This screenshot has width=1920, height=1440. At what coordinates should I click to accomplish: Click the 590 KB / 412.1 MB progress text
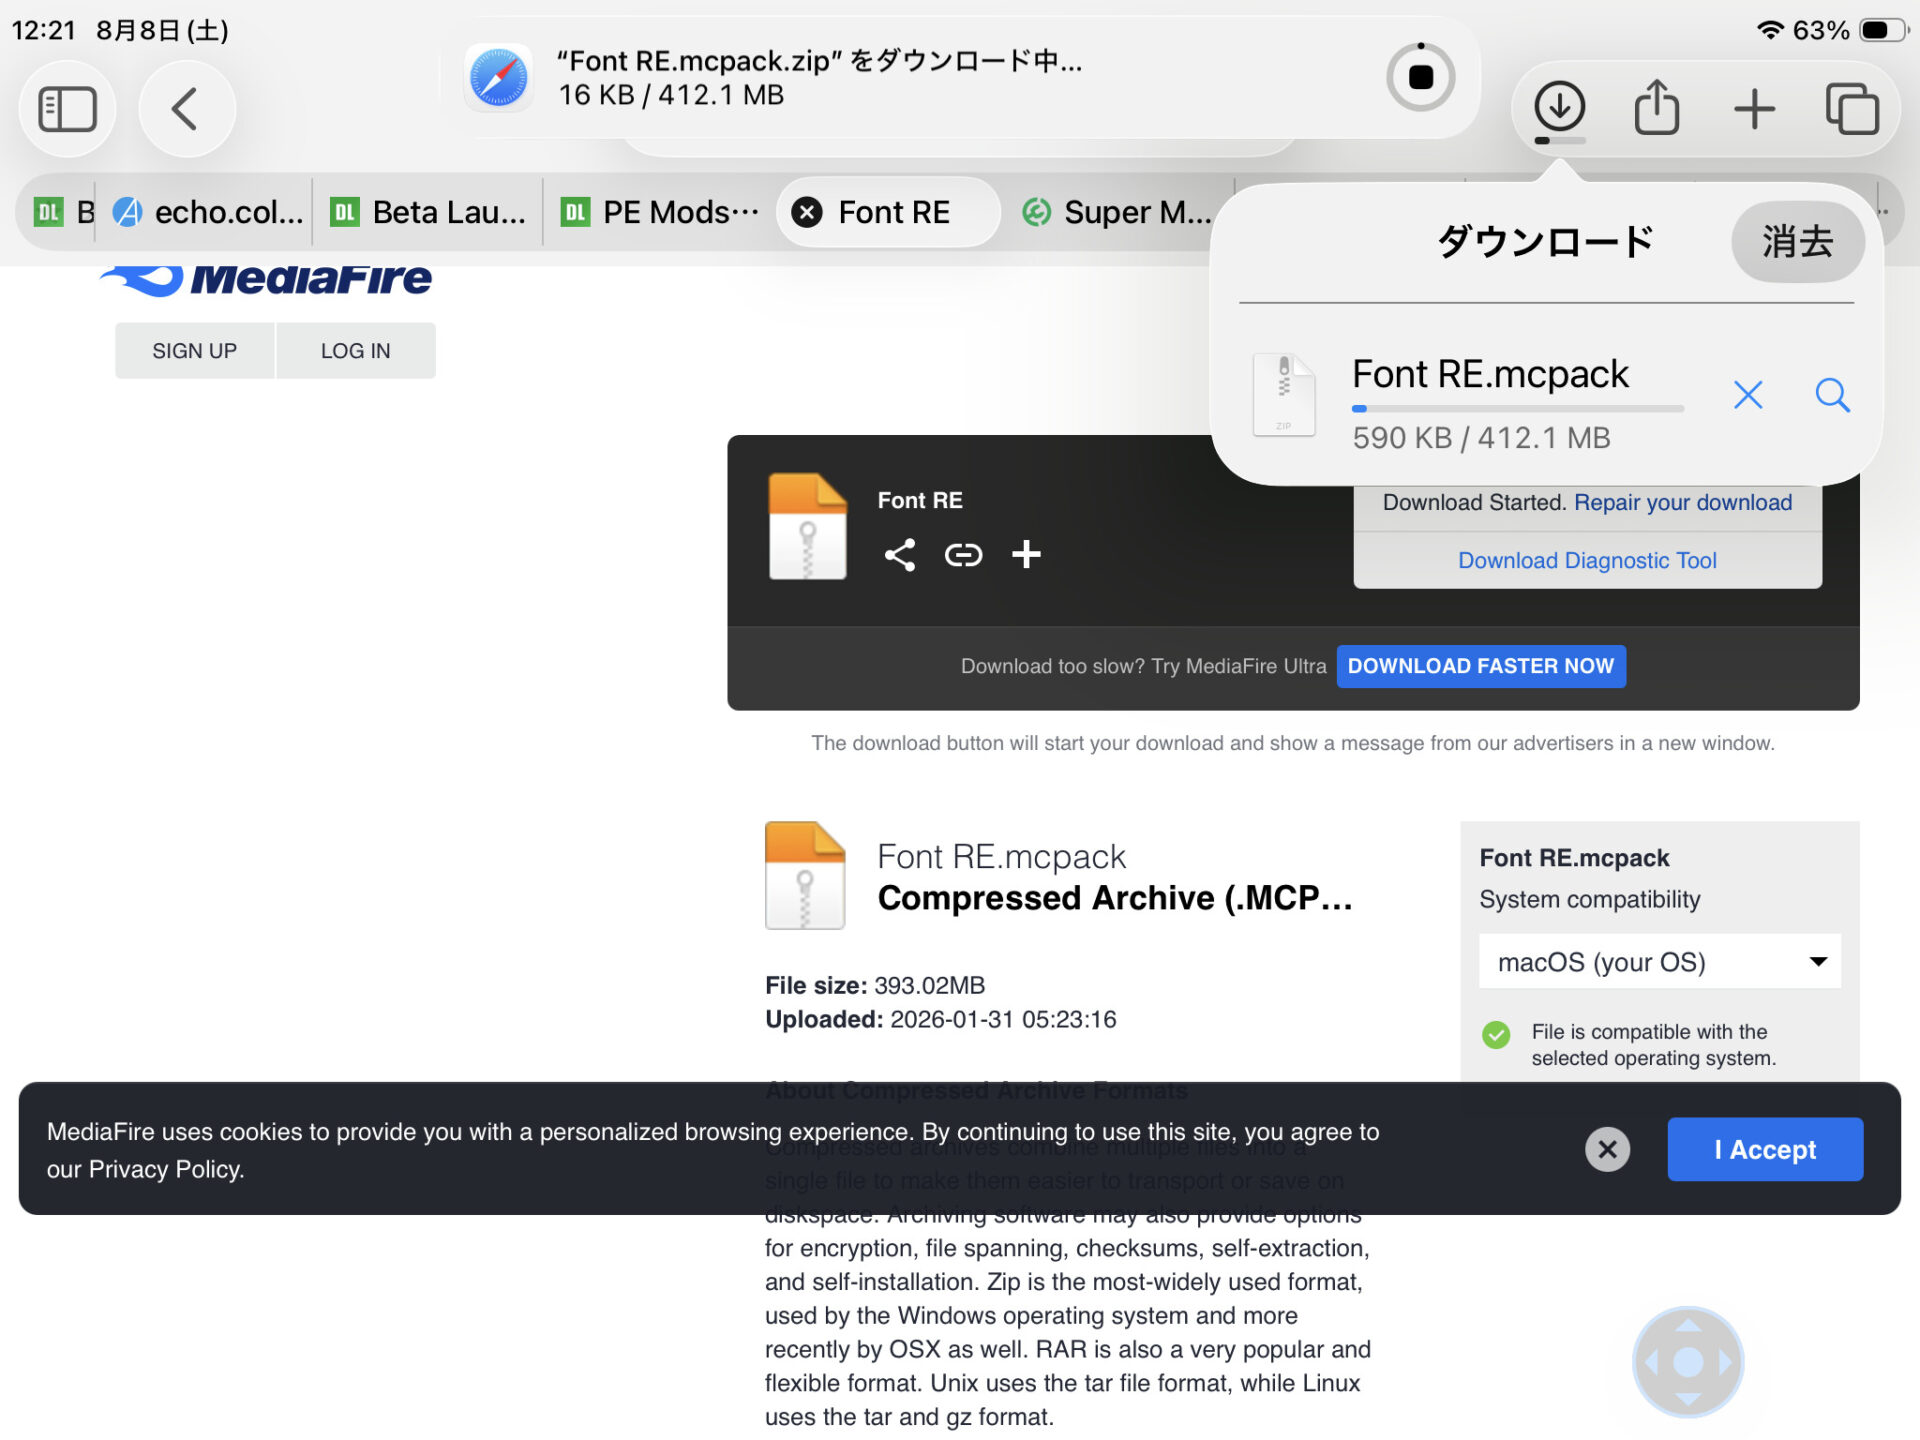1481,438
